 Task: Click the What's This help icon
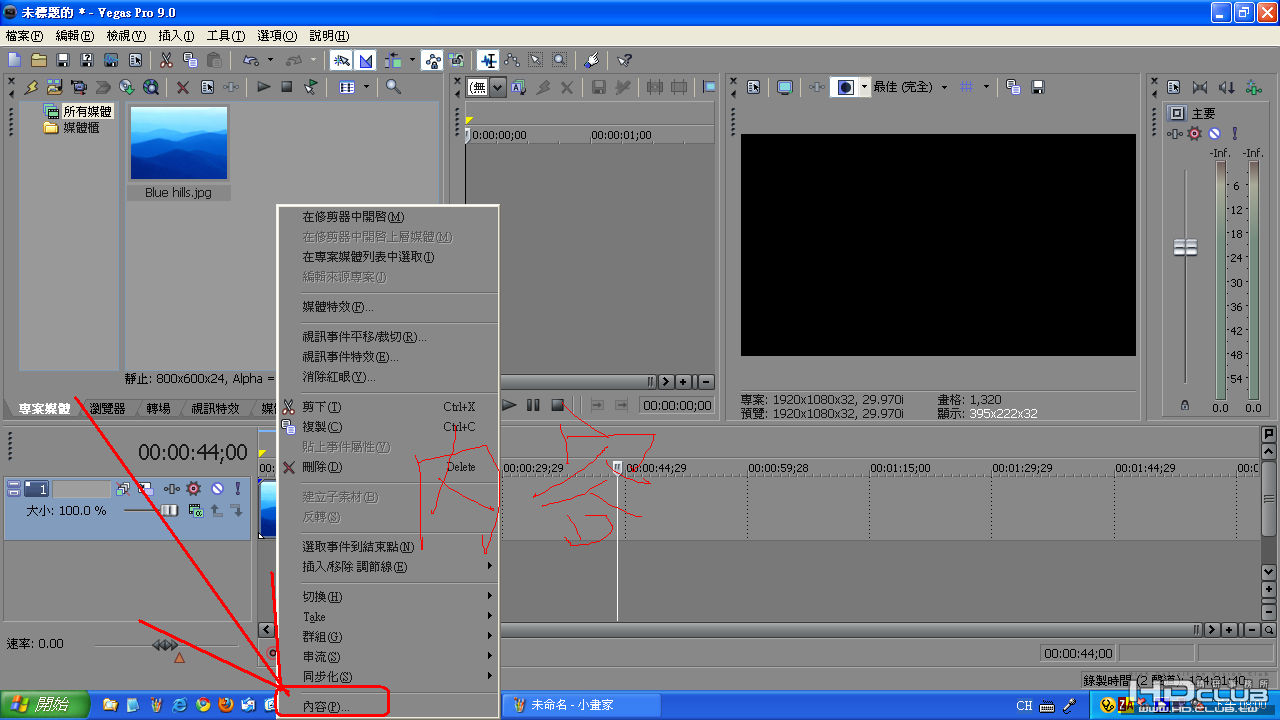624,60
